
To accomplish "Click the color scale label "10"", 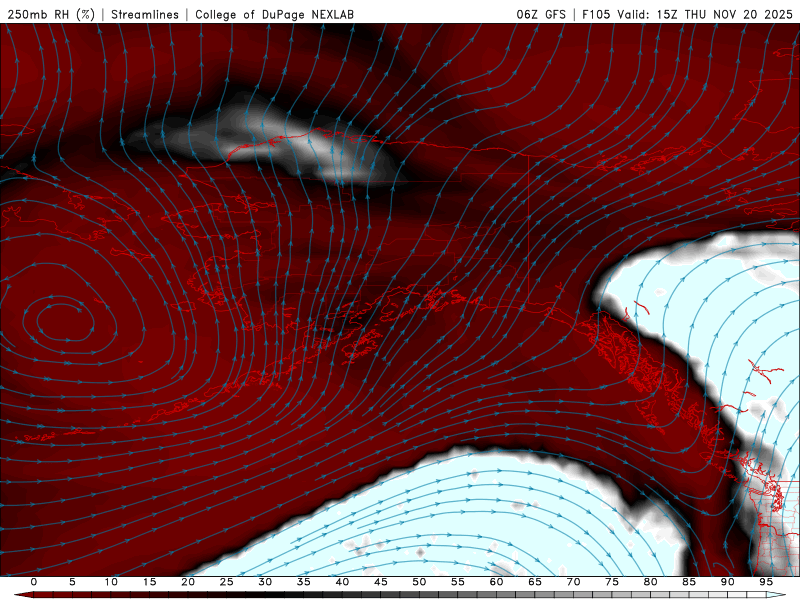I will (111, 582).
